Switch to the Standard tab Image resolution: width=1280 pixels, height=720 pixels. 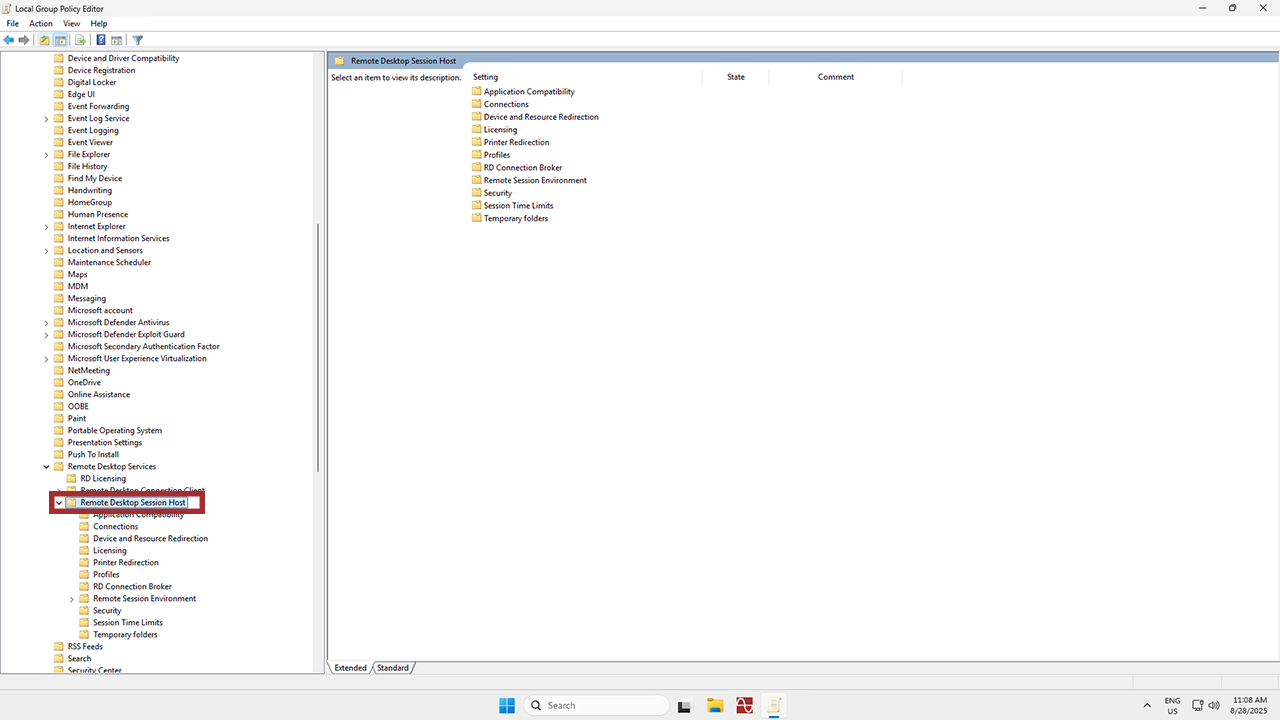(392, 668)
